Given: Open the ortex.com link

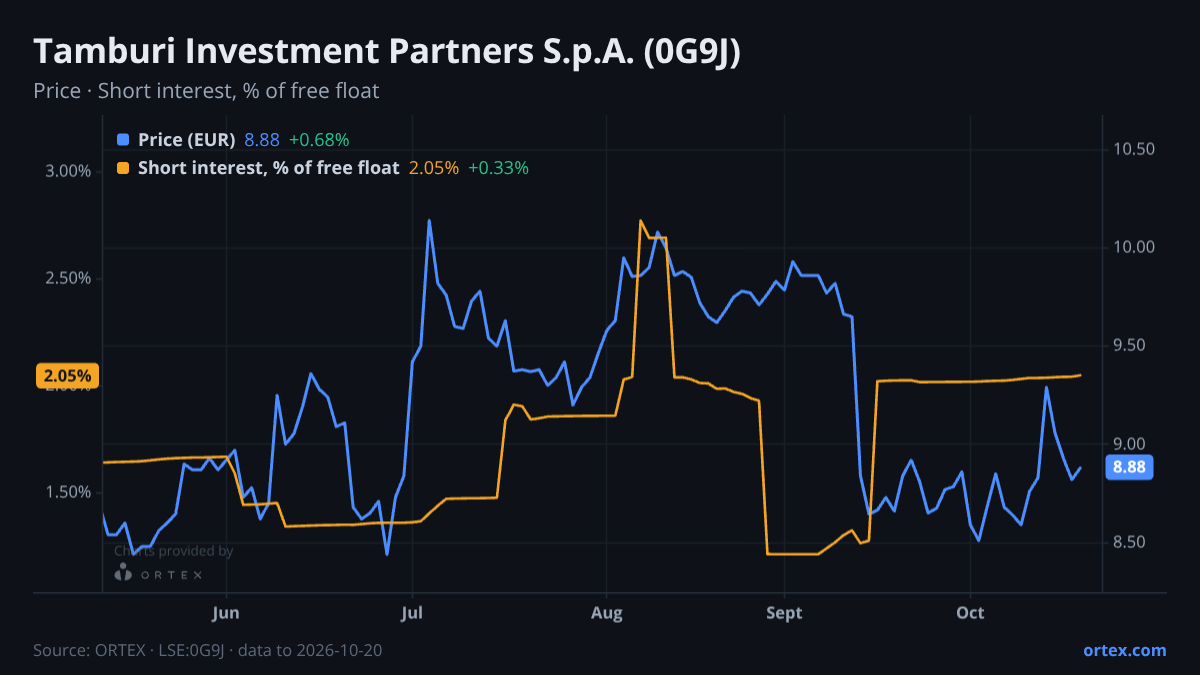Looking at the screenshot, I should [1124, 650].
